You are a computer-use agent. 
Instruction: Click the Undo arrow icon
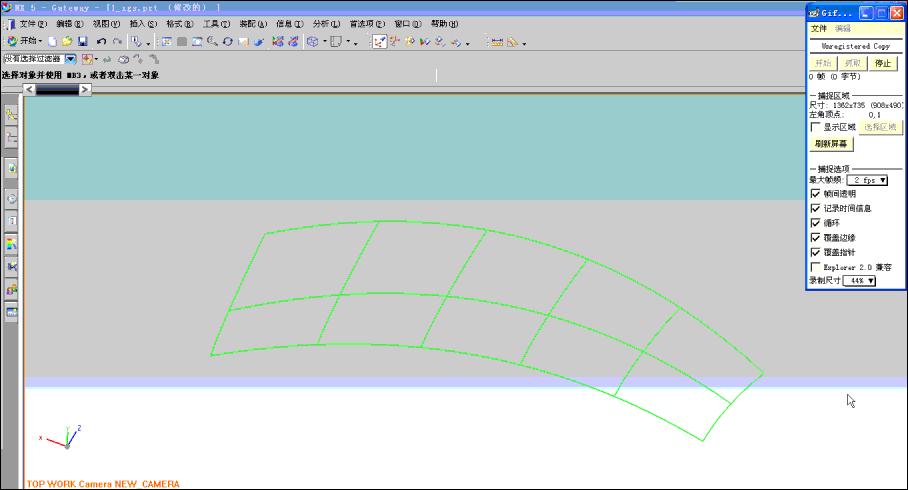[101, 41]
